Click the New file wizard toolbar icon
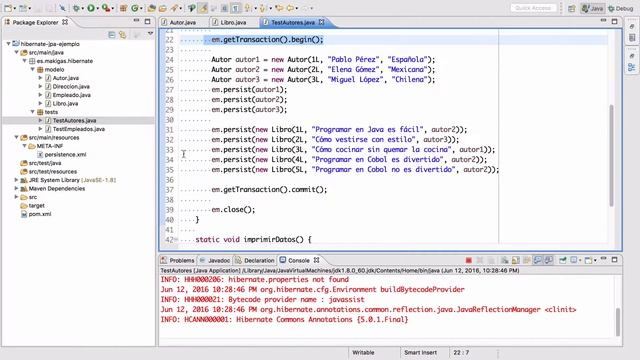 click(x=8, y=8)
